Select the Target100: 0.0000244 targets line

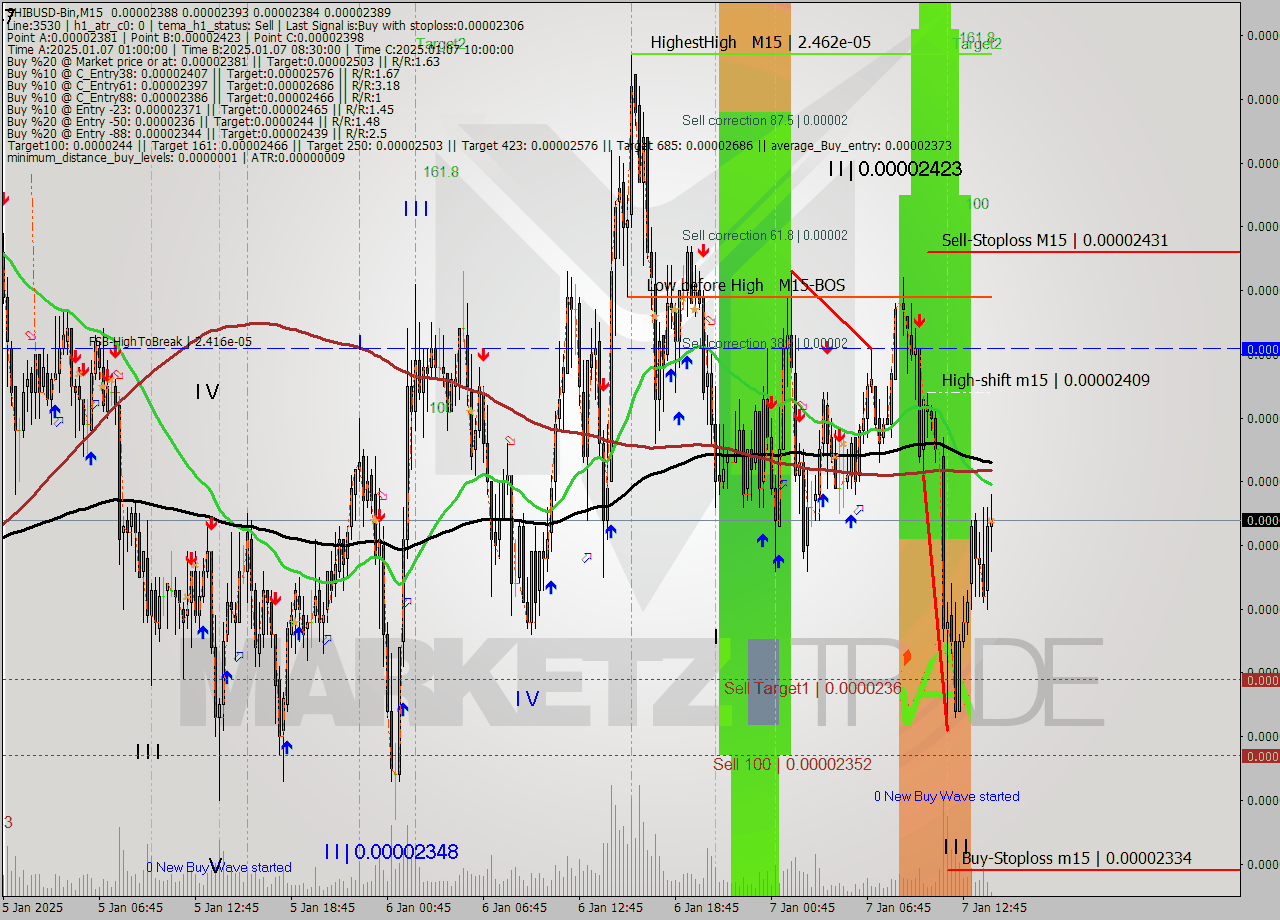pos(479,145)
